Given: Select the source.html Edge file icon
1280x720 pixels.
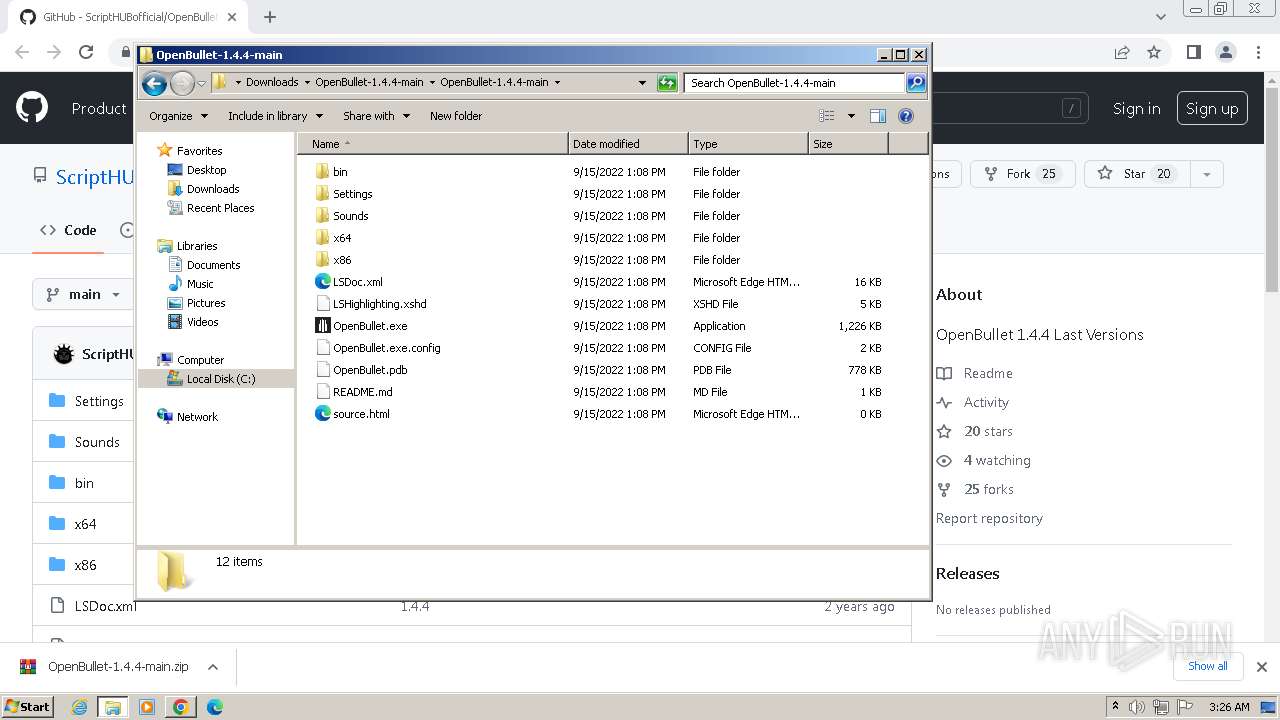Looking at the screenshot, I should click(322, 414).
